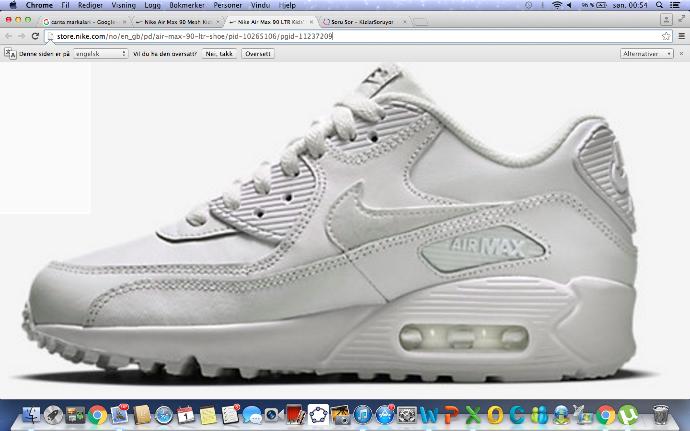Close the translation bar
The height and width of the screenshot is (431, 690).
point(681,53)
